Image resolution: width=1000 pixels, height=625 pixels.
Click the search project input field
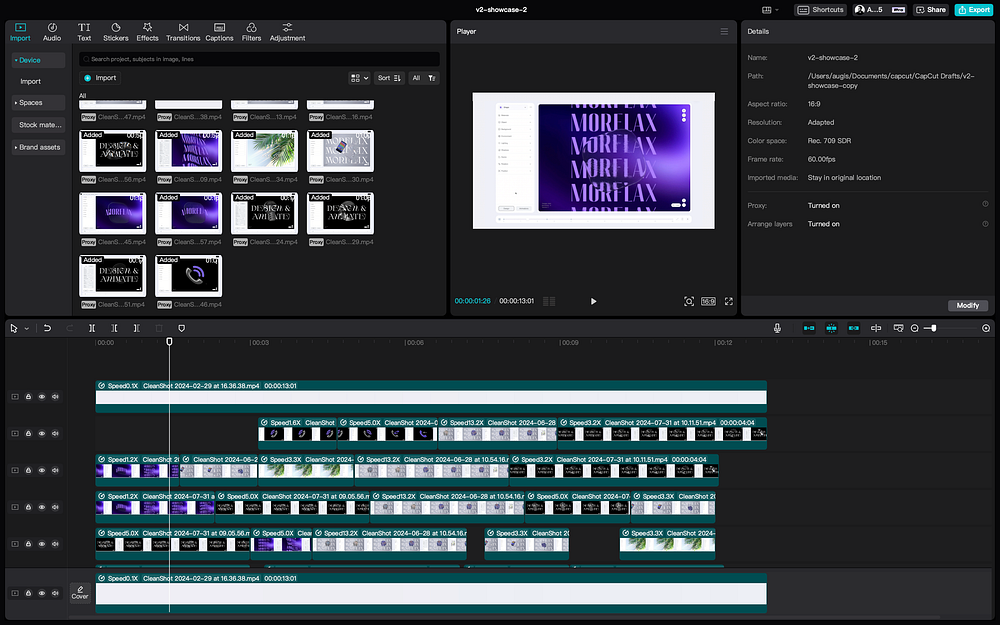[x=260, y=59]
